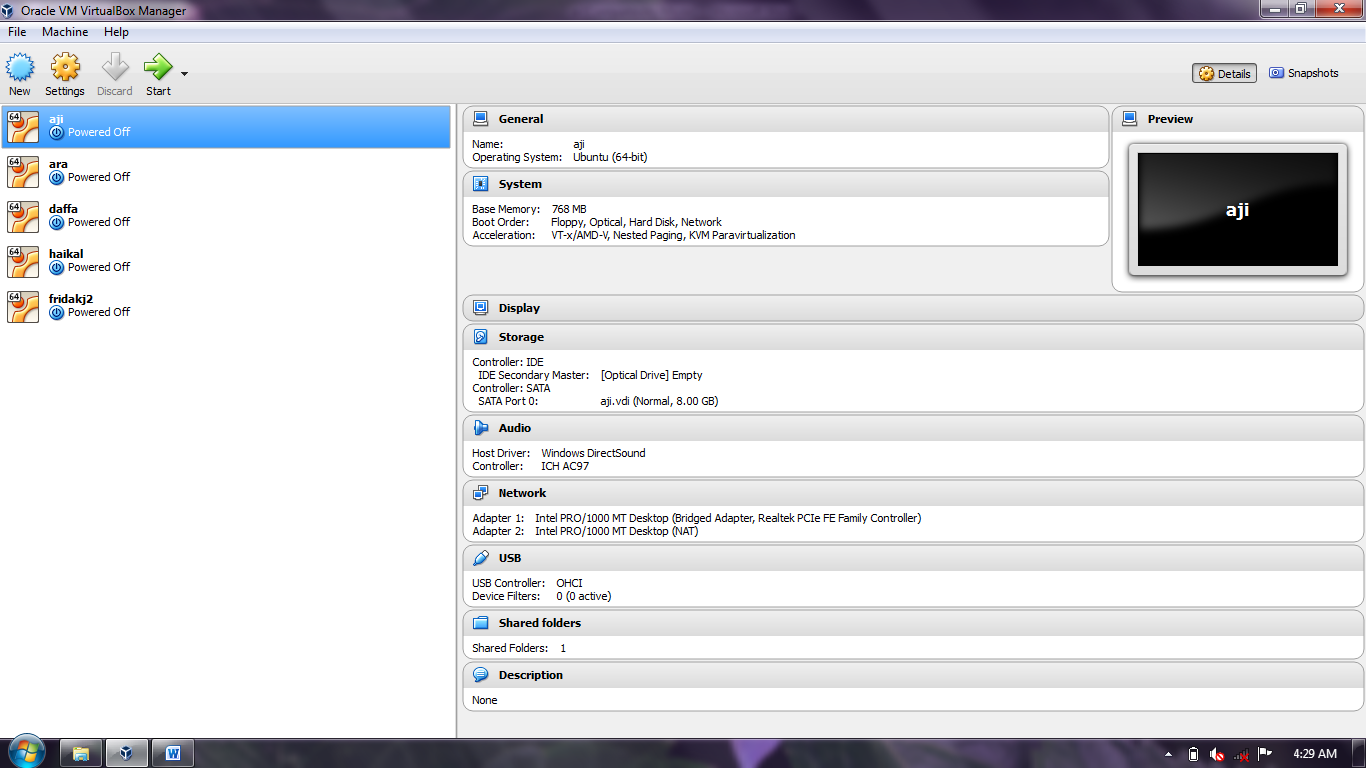
Task: Open USB settings header
Action: pos(510,558)
